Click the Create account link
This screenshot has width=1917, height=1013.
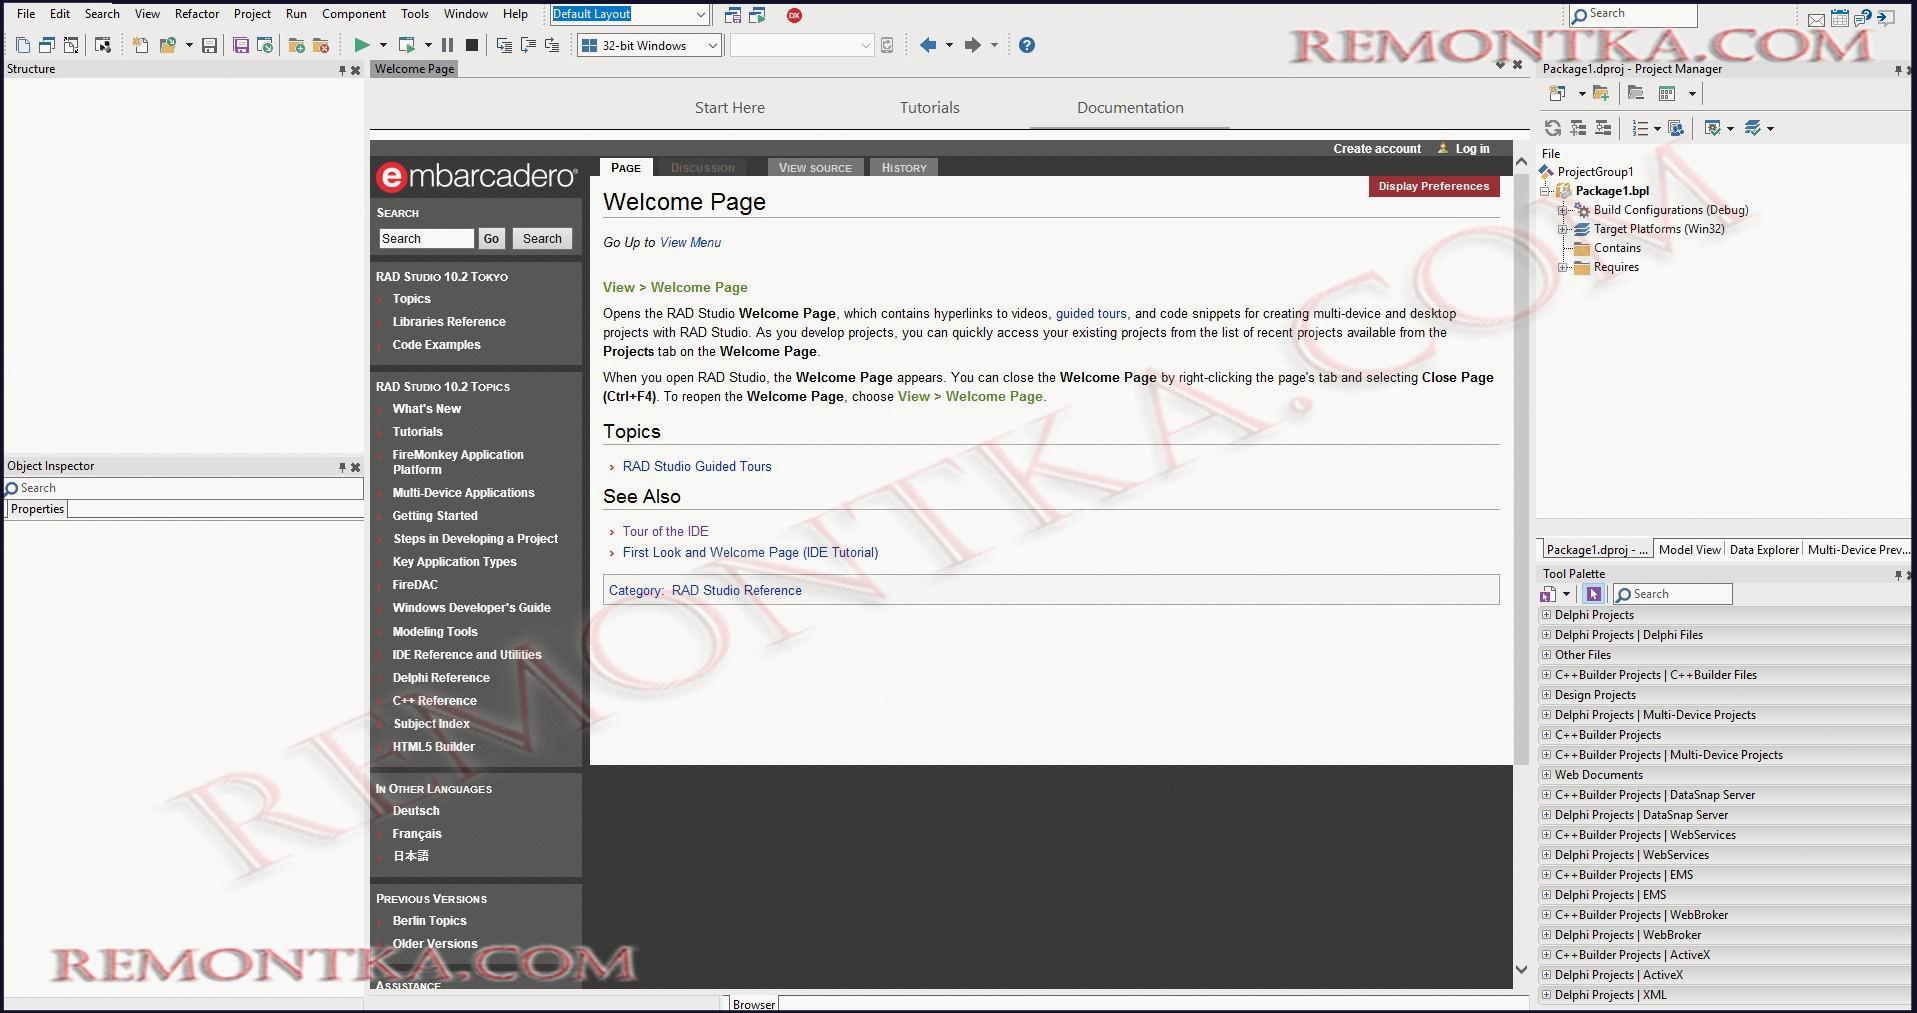tap(1376, 149)
